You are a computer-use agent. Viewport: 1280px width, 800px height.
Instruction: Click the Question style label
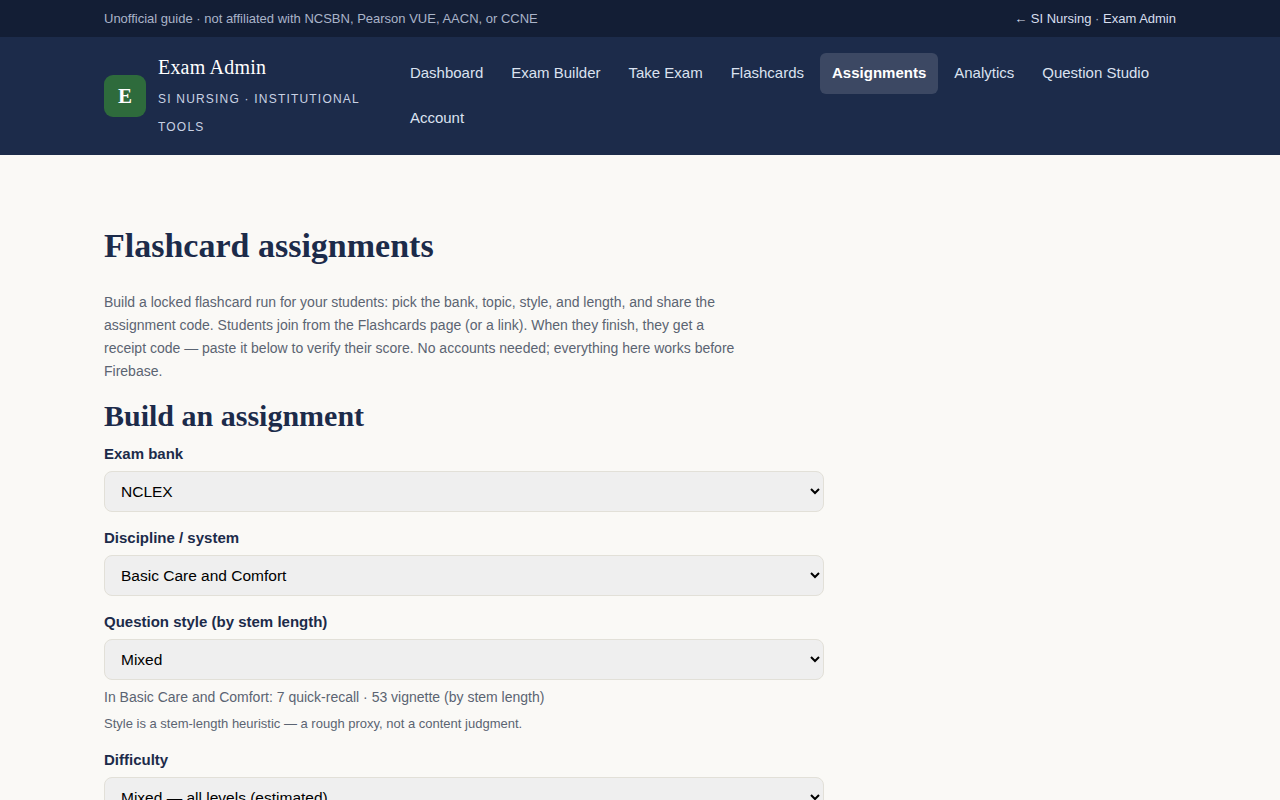point(216,622)
